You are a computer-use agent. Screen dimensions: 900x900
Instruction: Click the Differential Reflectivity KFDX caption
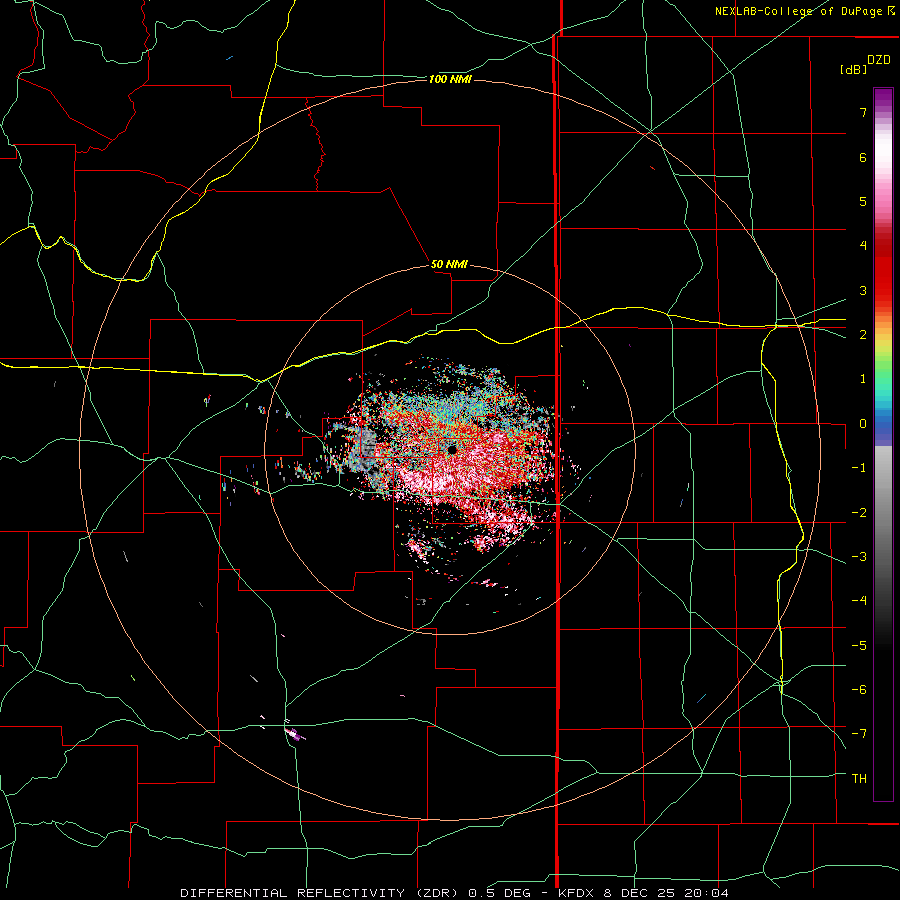tap(455, 893)
